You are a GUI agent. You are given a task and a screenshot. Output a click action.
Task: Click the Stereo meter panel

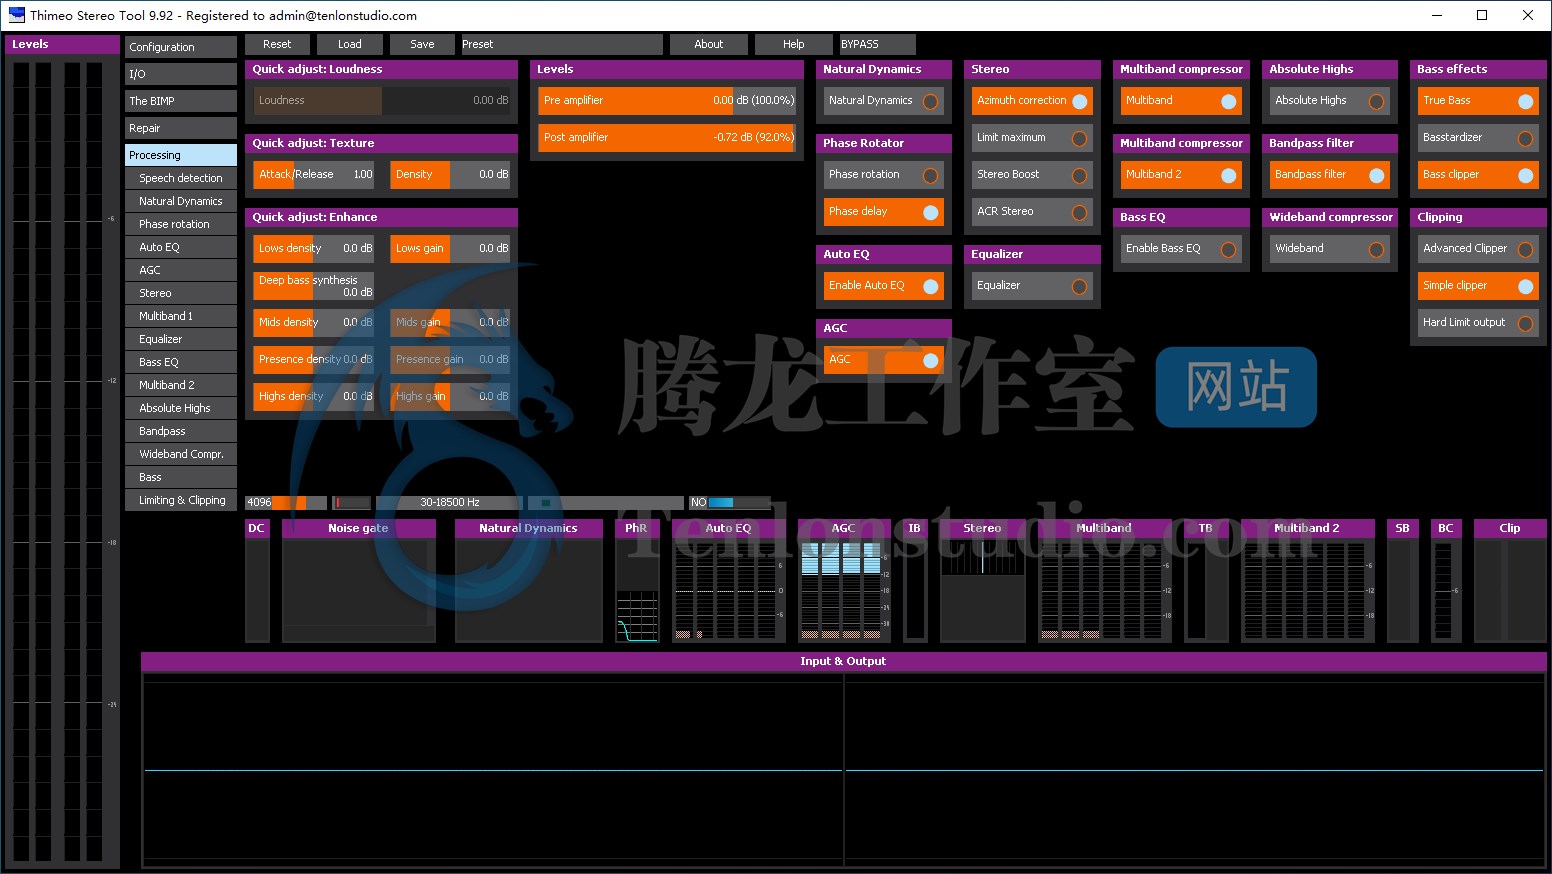(x=982, y=580)
